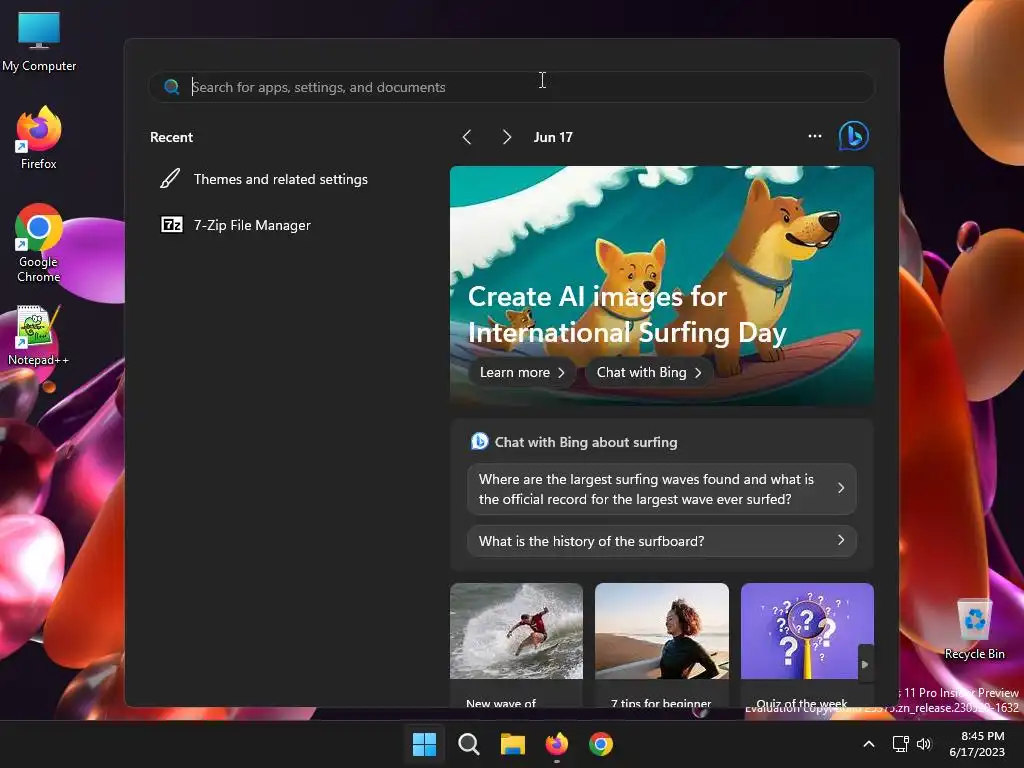Click Chat with Bing about surfing heading
This screenshot has width=1024, height=768.
click(586, 442)
